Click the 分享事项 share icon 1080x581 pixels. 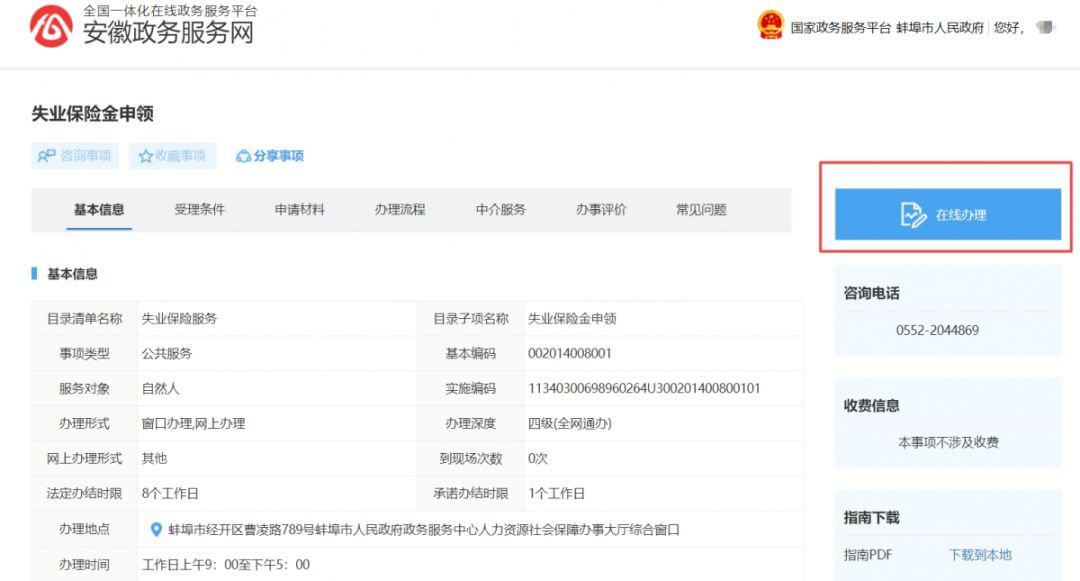pyautogui.click(x=243, y=156)
